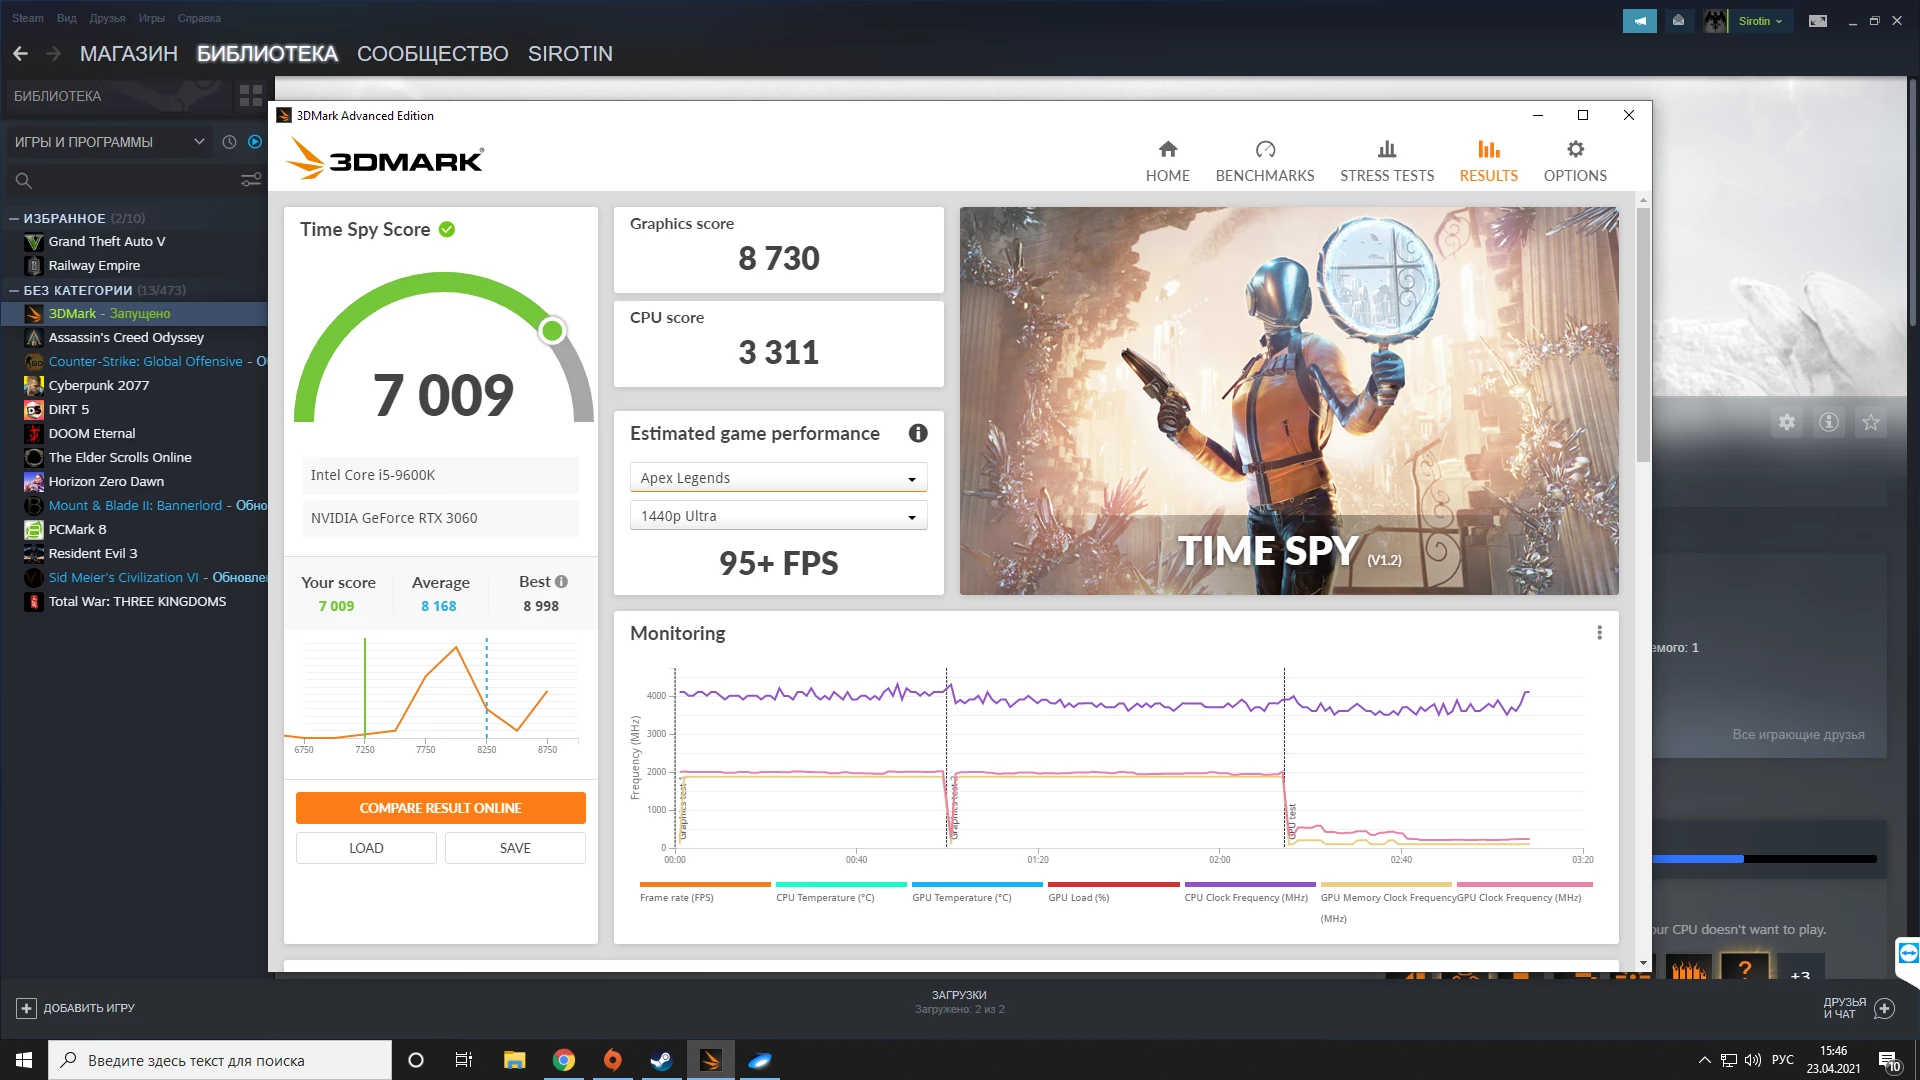Open the SIROTIN profile section in Steam
Image resolution: width=1920 pixels, height=1080 pixels.
570,54
